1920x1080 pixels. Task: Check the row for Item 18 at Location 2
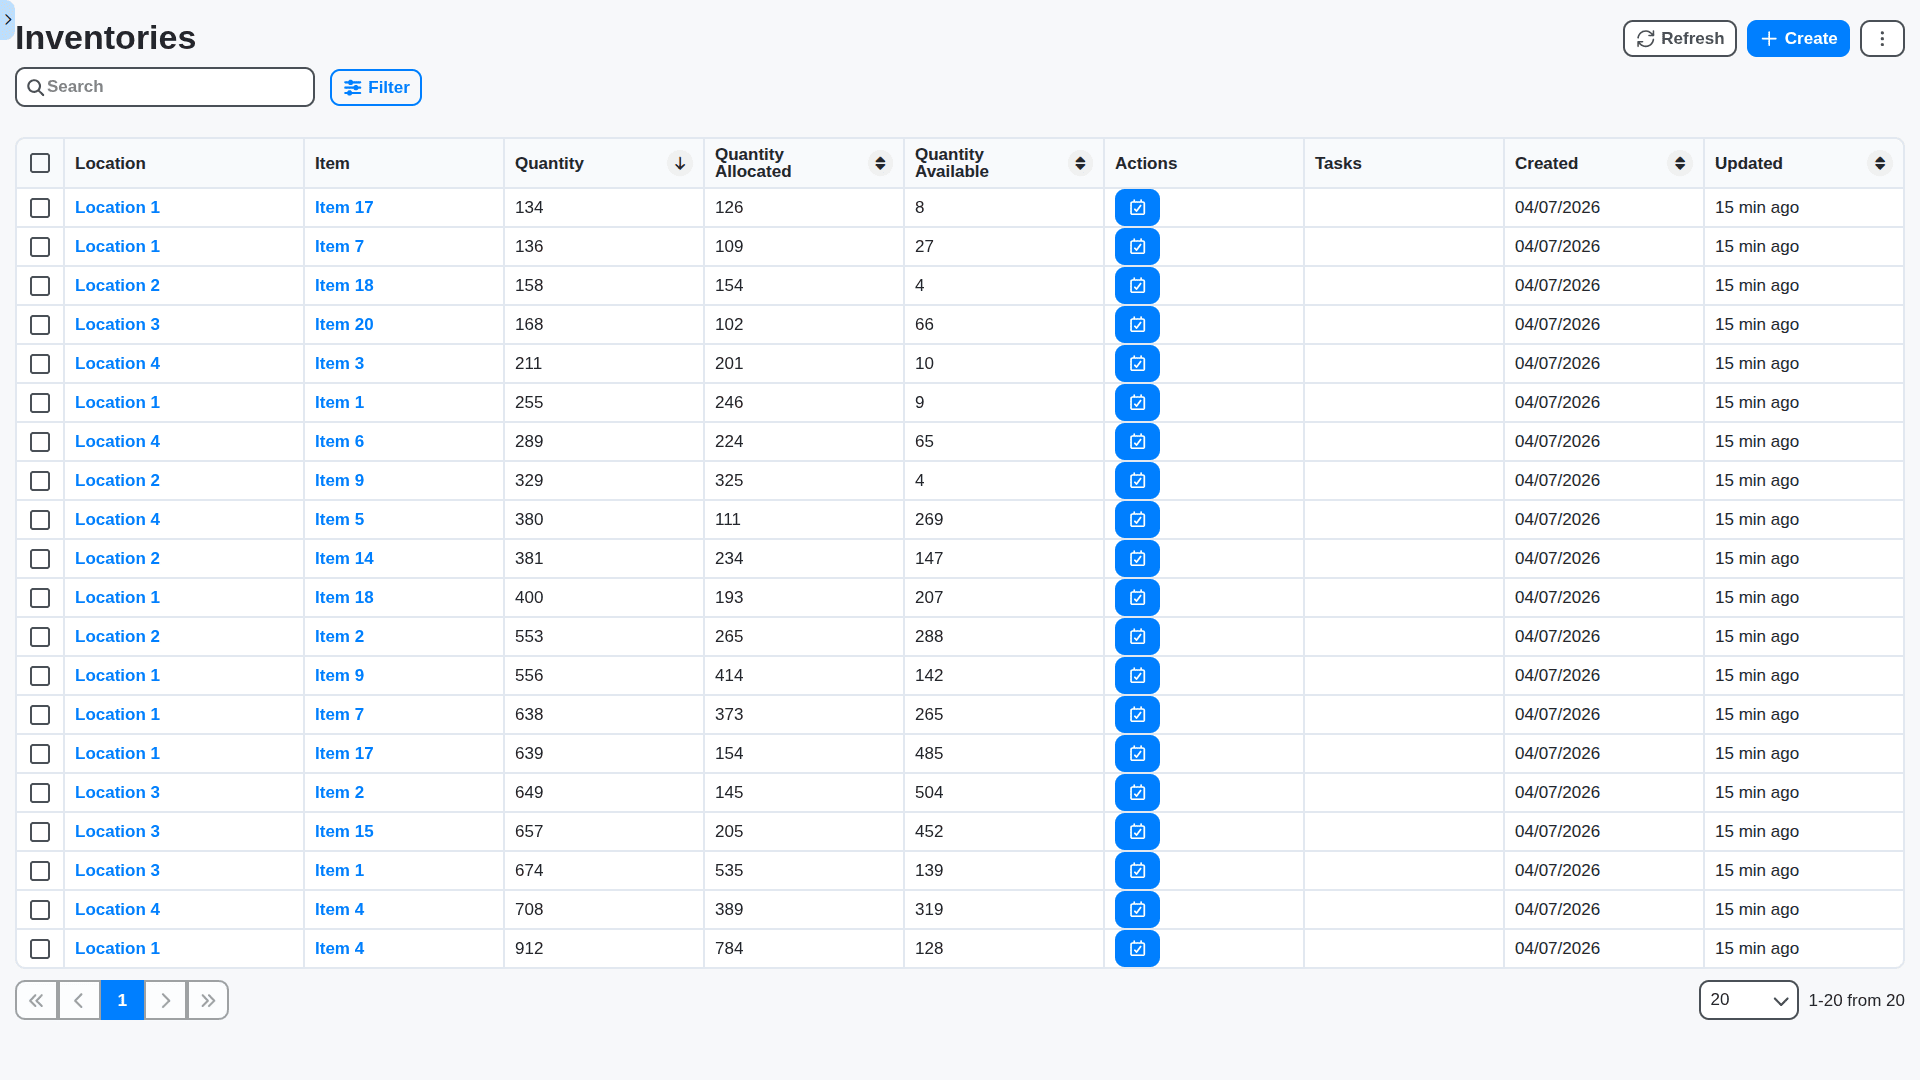[x=40, y=286]
